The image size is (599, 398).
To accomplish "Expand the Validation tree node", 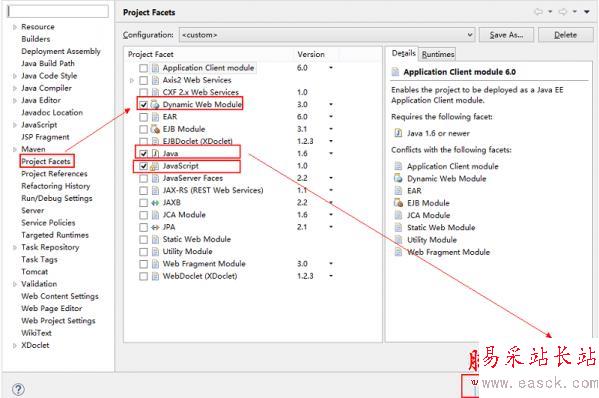I will point(15,284).
